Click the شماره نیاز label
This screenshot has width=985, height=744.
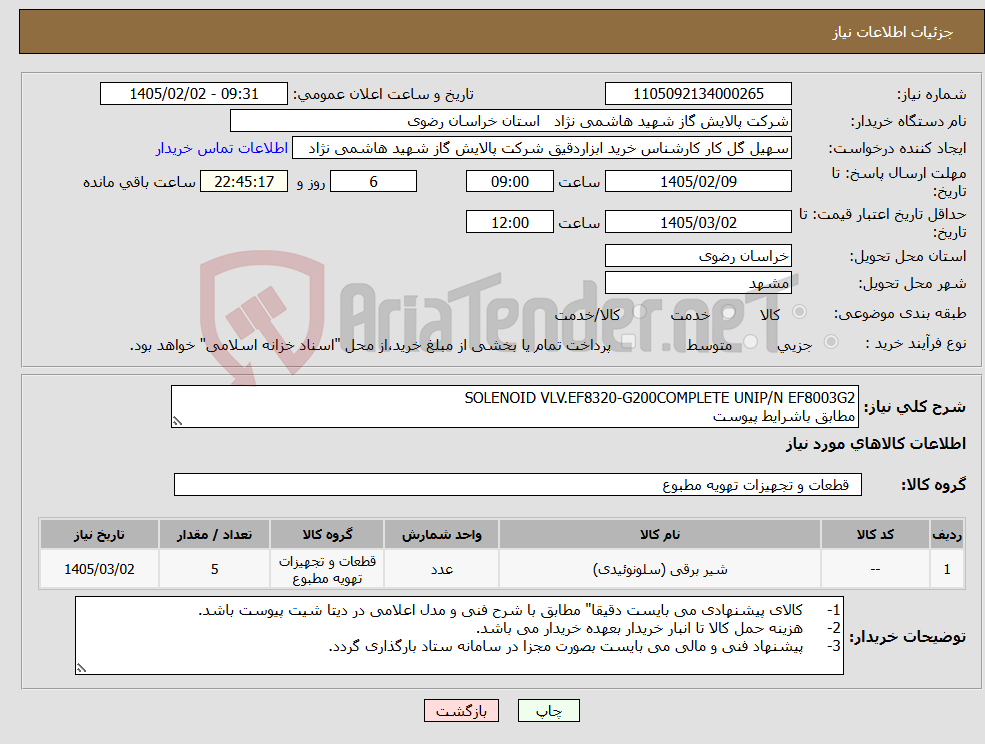click(931, 94)
